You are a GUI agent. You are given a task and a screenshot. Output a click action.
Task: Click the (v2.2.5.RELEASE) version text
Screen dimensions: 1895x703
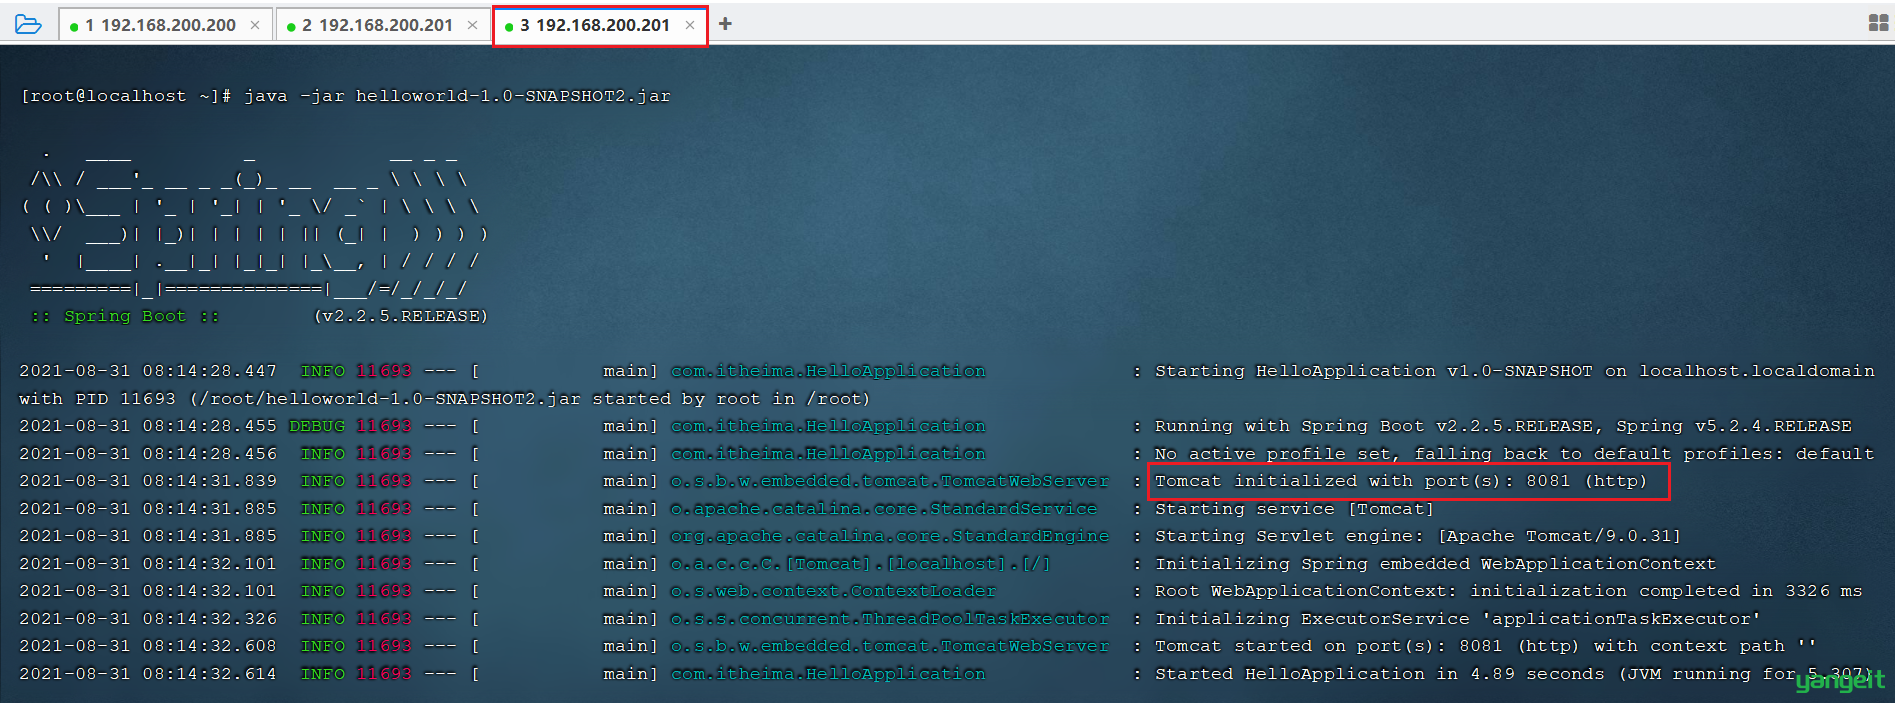click(x=401, y=316)
